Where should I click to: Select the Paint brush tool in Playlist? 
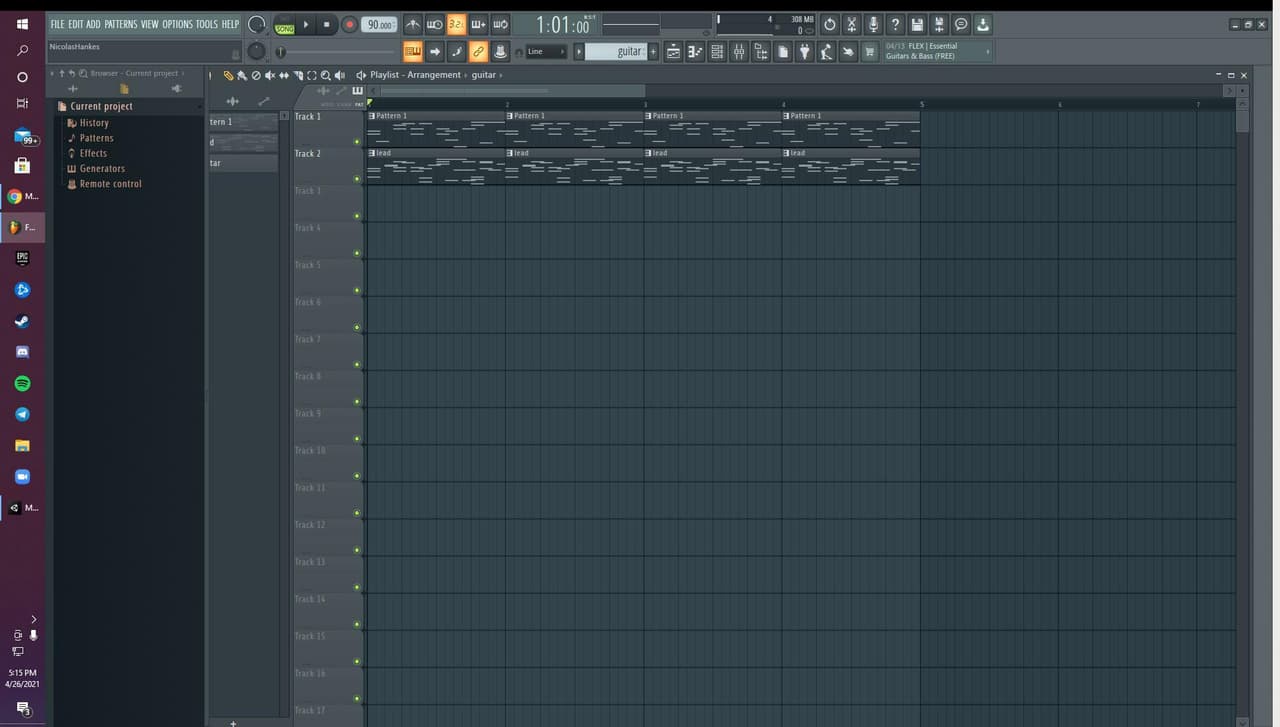[241, 75]
